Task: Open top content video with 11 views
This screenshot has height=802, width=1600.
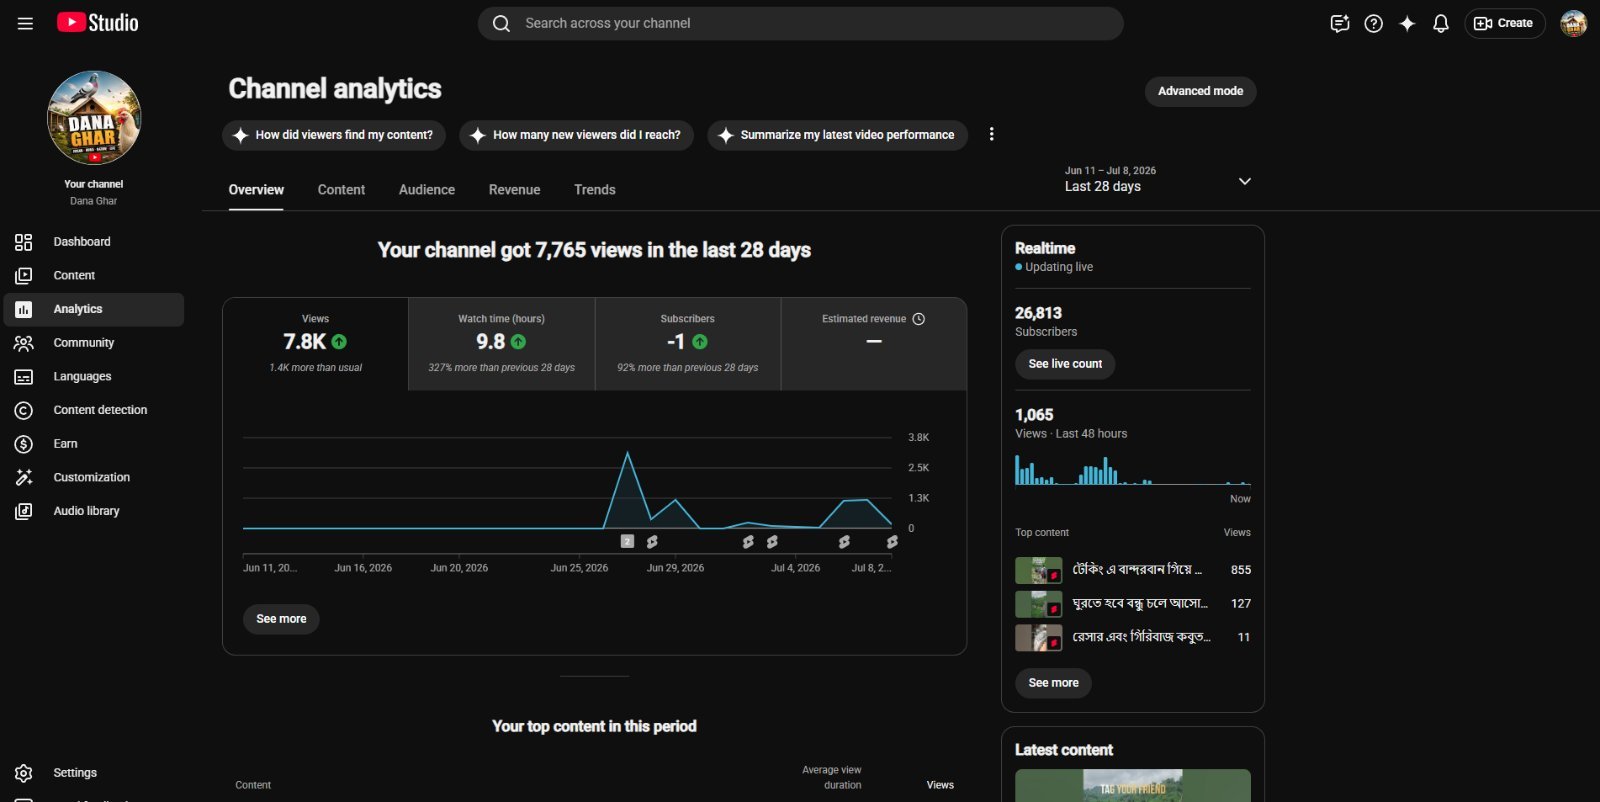Action: coord(1133,637)
